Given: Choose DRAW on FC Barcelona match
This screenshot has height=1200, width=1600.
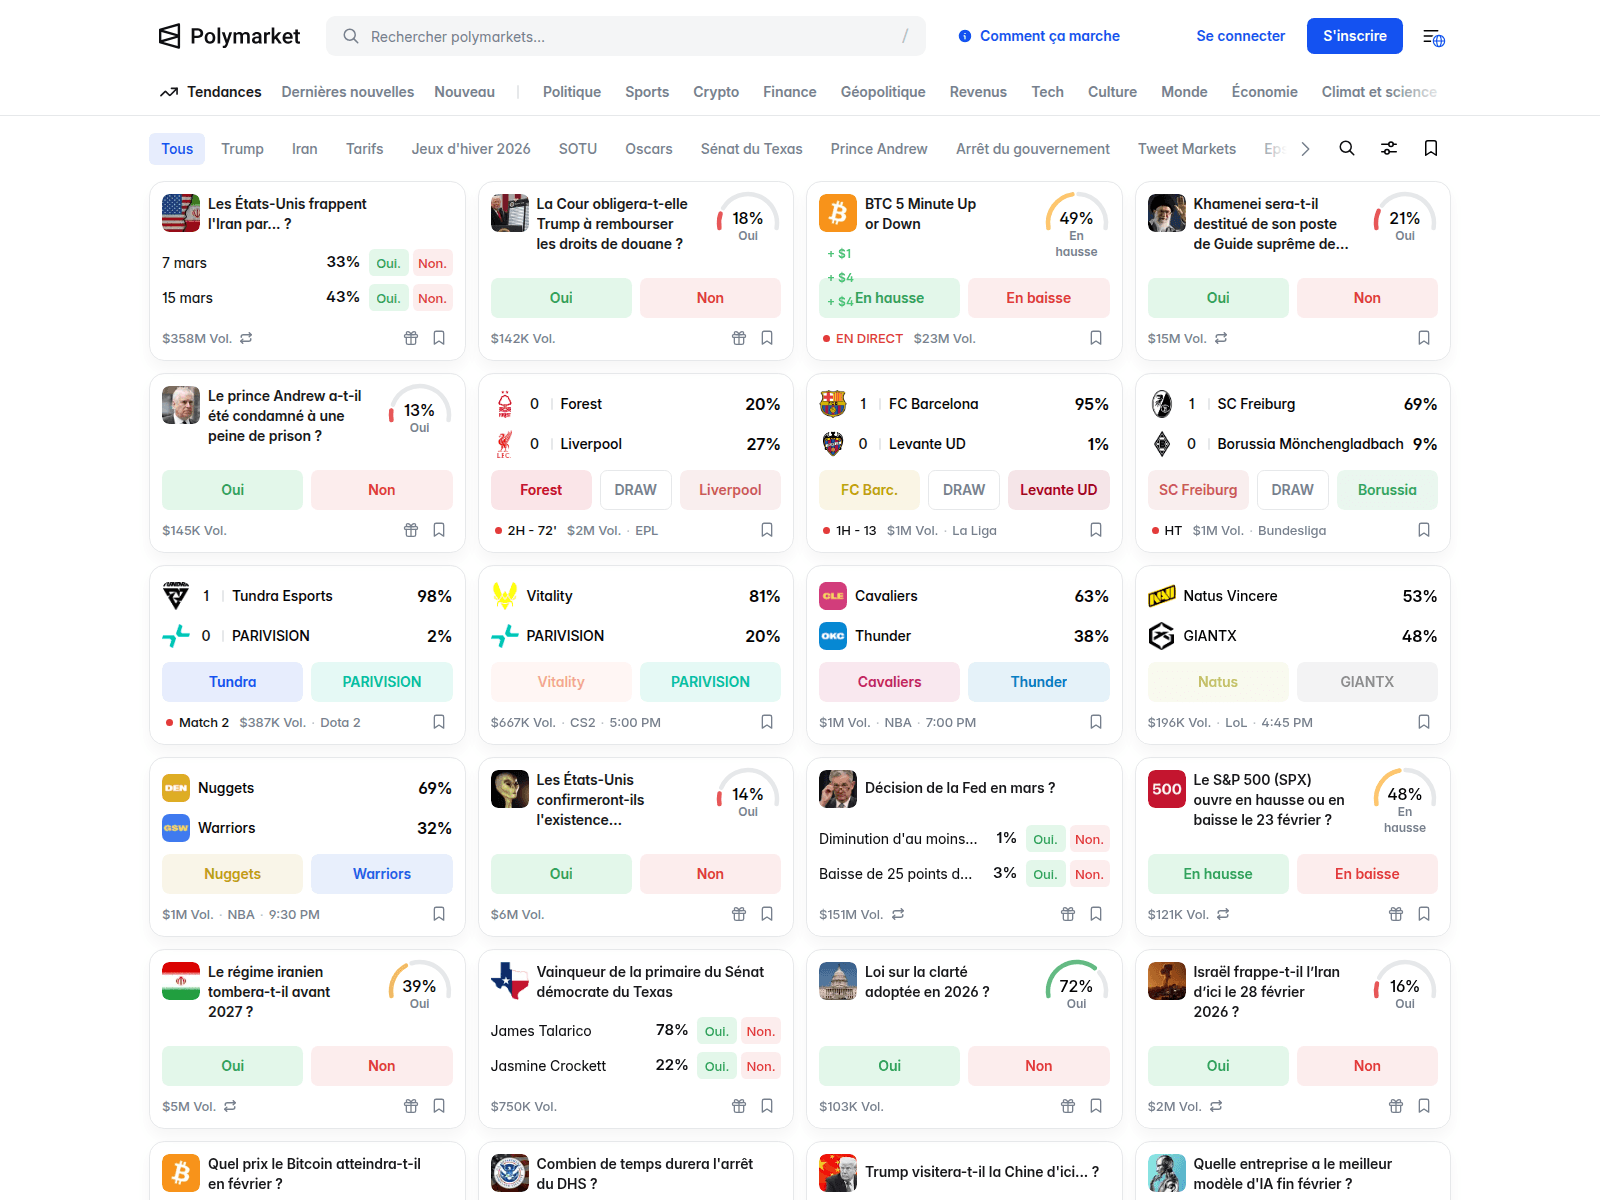Looking at the screenshot, I should point(964,490).
